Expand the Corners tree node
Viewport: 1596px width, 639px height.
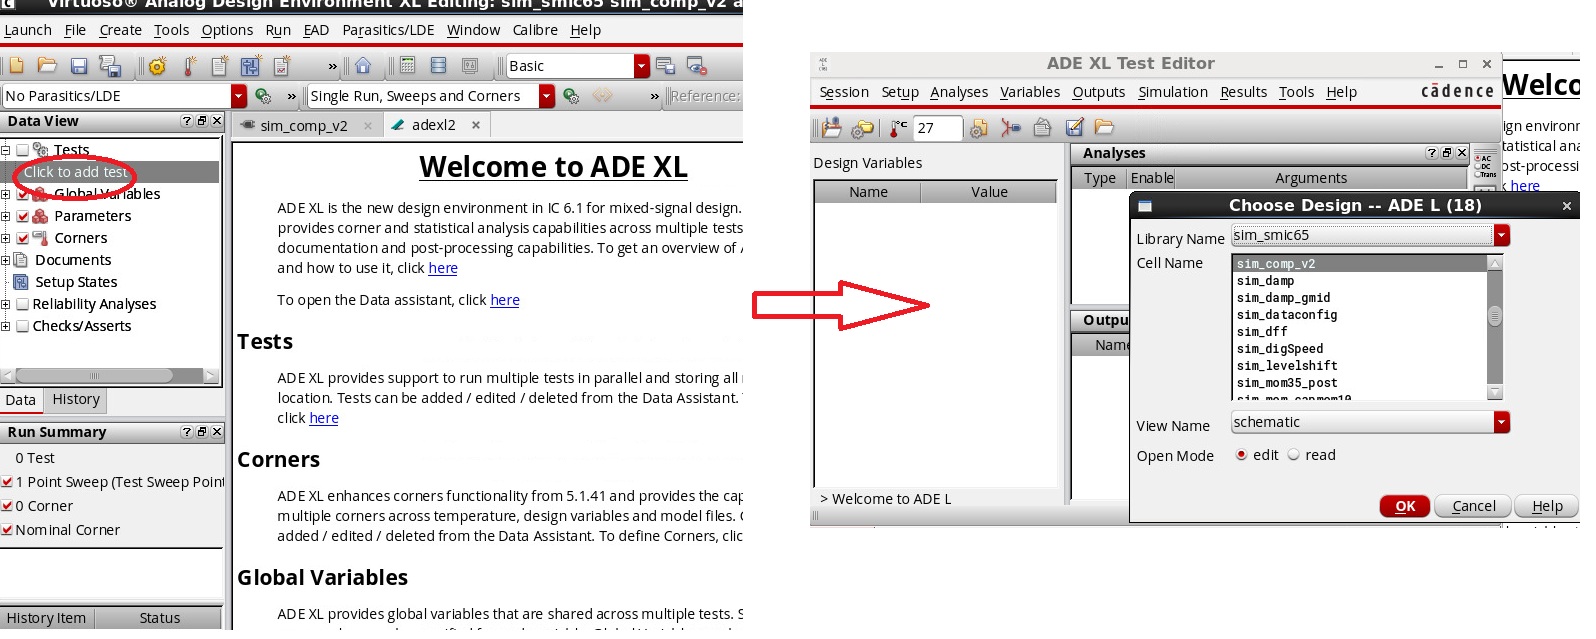pyautogui.click(x=5, y=238)
